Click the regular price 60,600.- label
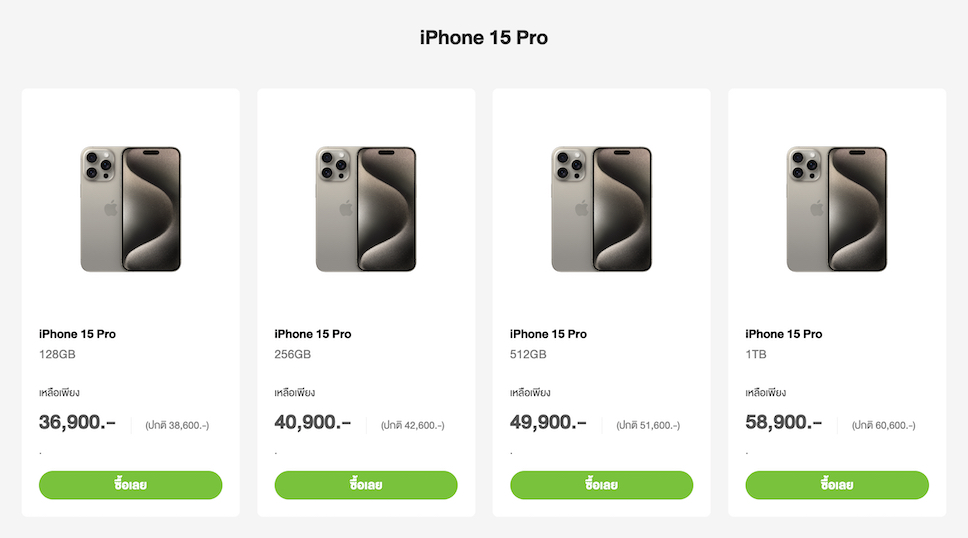Viewport: 968px width, 538px height. point(883,425)
